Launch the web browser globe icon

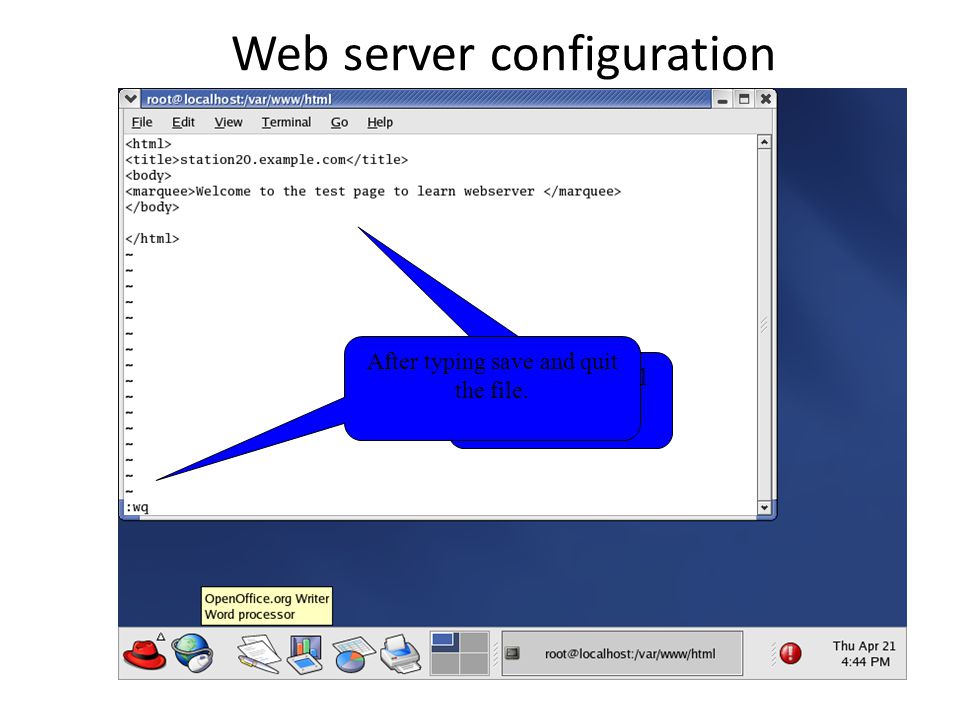pos(192,653)
